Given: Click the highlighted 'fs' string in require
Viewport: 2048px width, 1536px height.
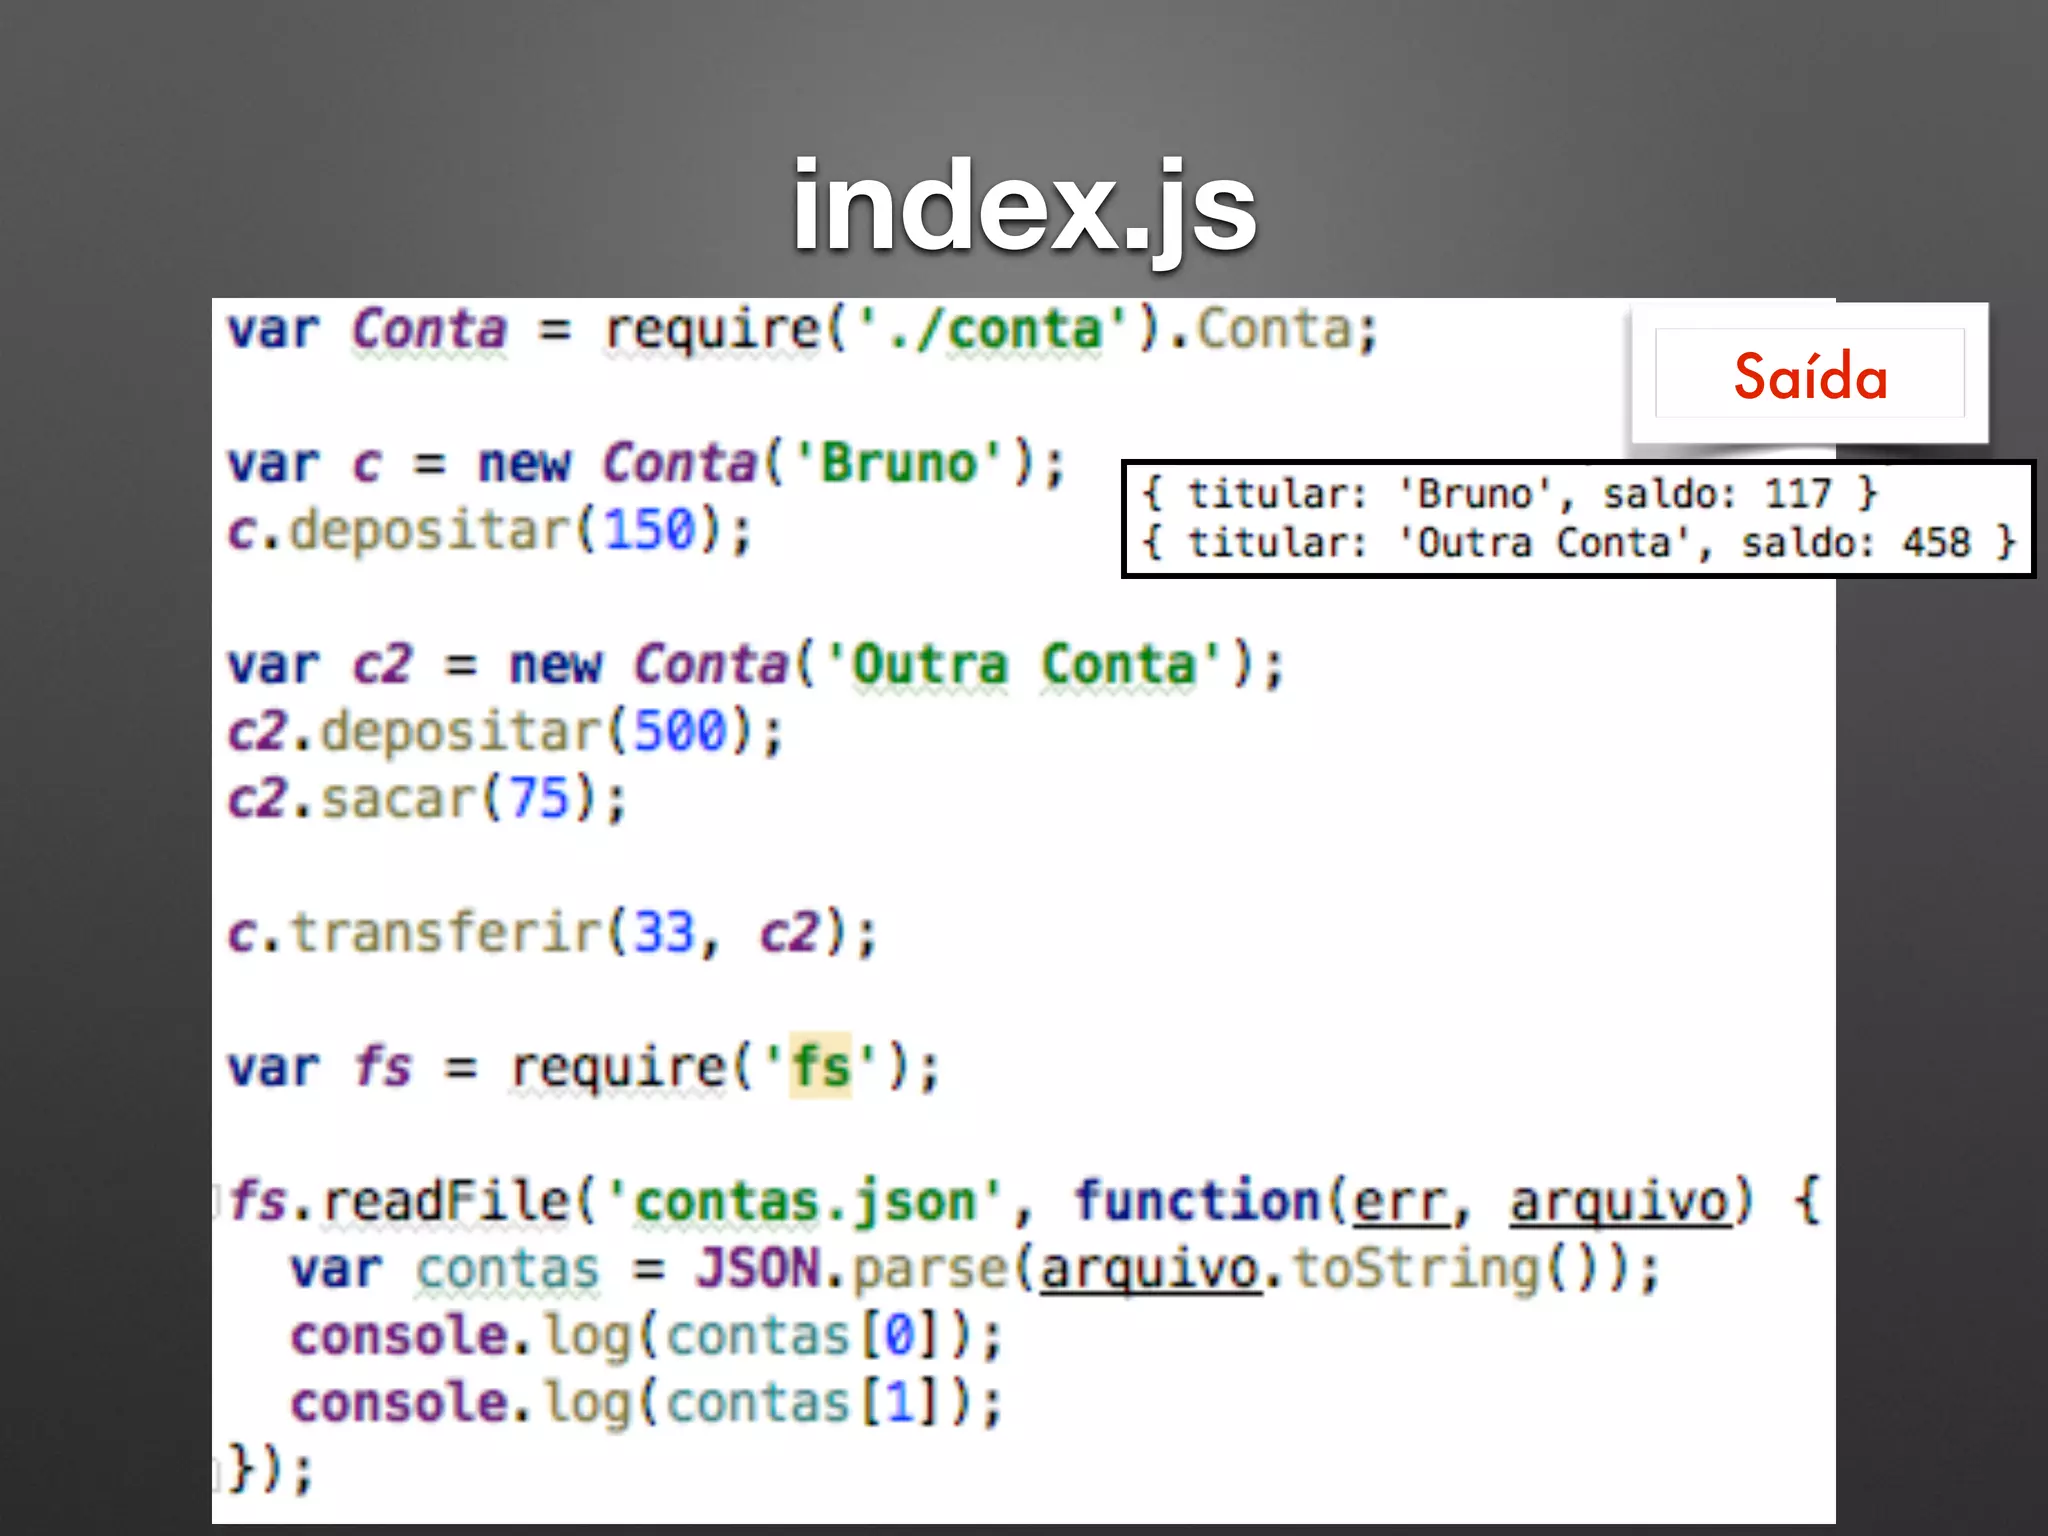Looking at the screenshot, I should [x=820, y=1066].
